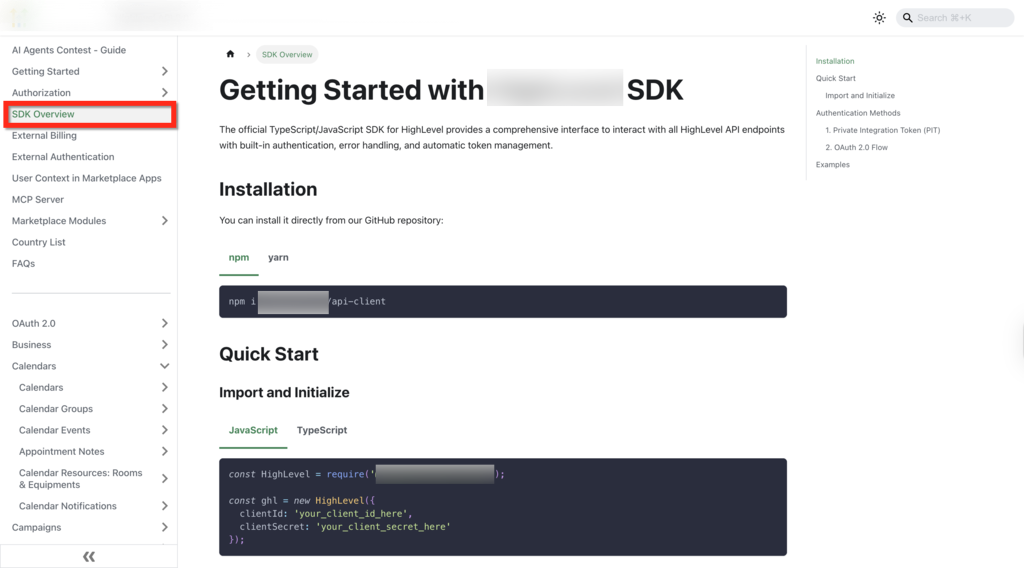Jump to Quick Start in table of contents
1024x568 pixels.
(835, 78)
